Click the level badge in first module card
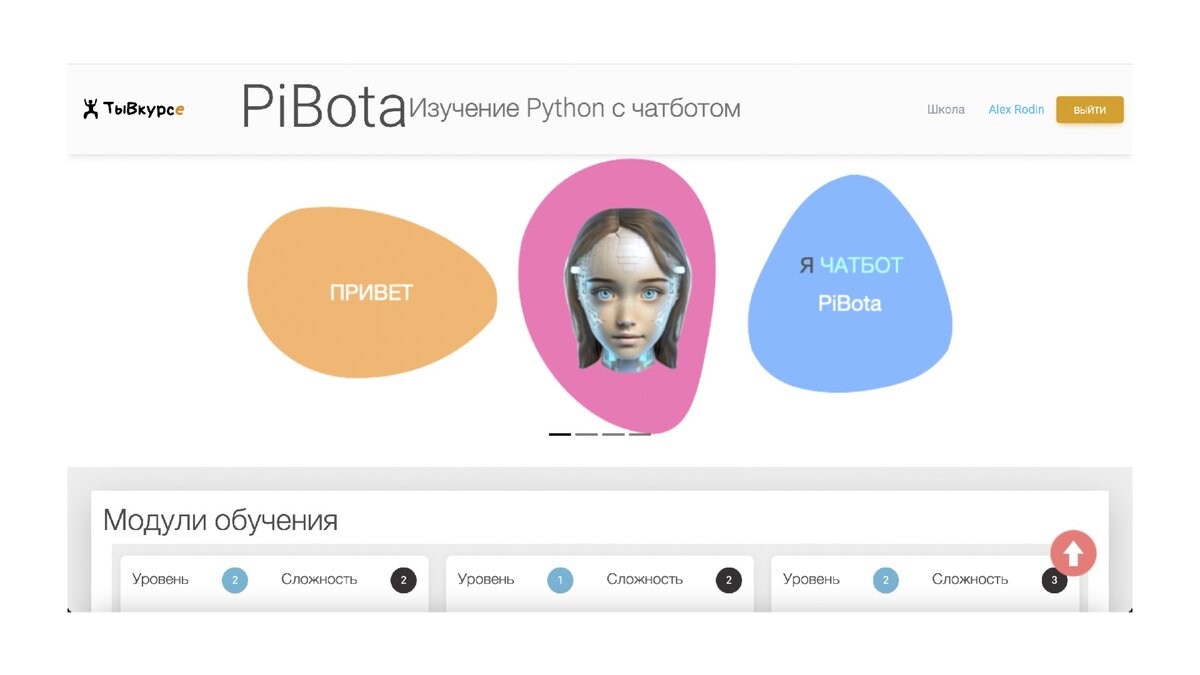Screen dimensions: 1200x675 [235, 580]
